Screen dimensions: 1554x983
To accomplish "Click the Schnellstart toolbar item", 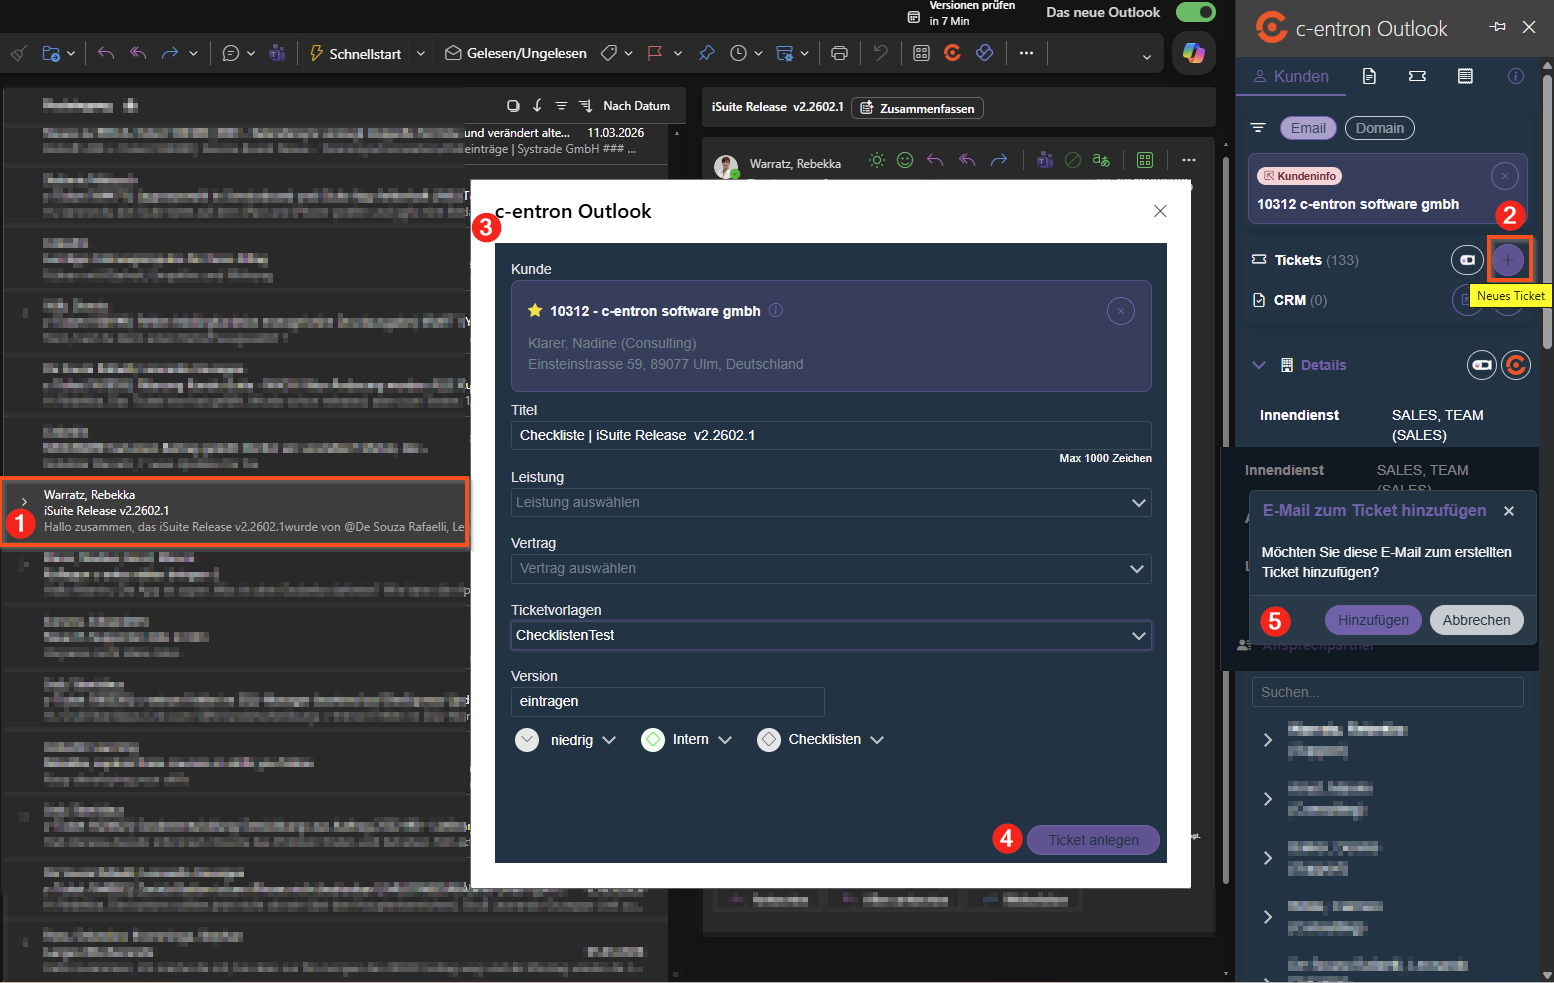I will coord(355,53).
